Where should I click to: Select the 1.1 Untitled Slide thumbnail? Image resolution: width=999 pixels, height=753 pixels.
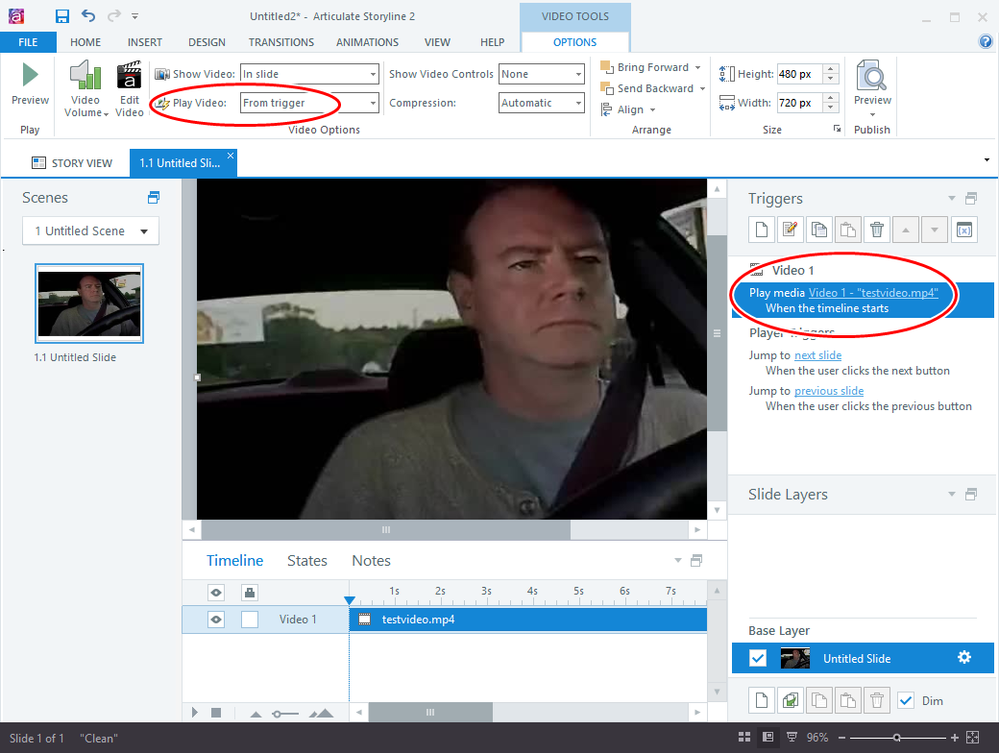[x=89, y=303]
